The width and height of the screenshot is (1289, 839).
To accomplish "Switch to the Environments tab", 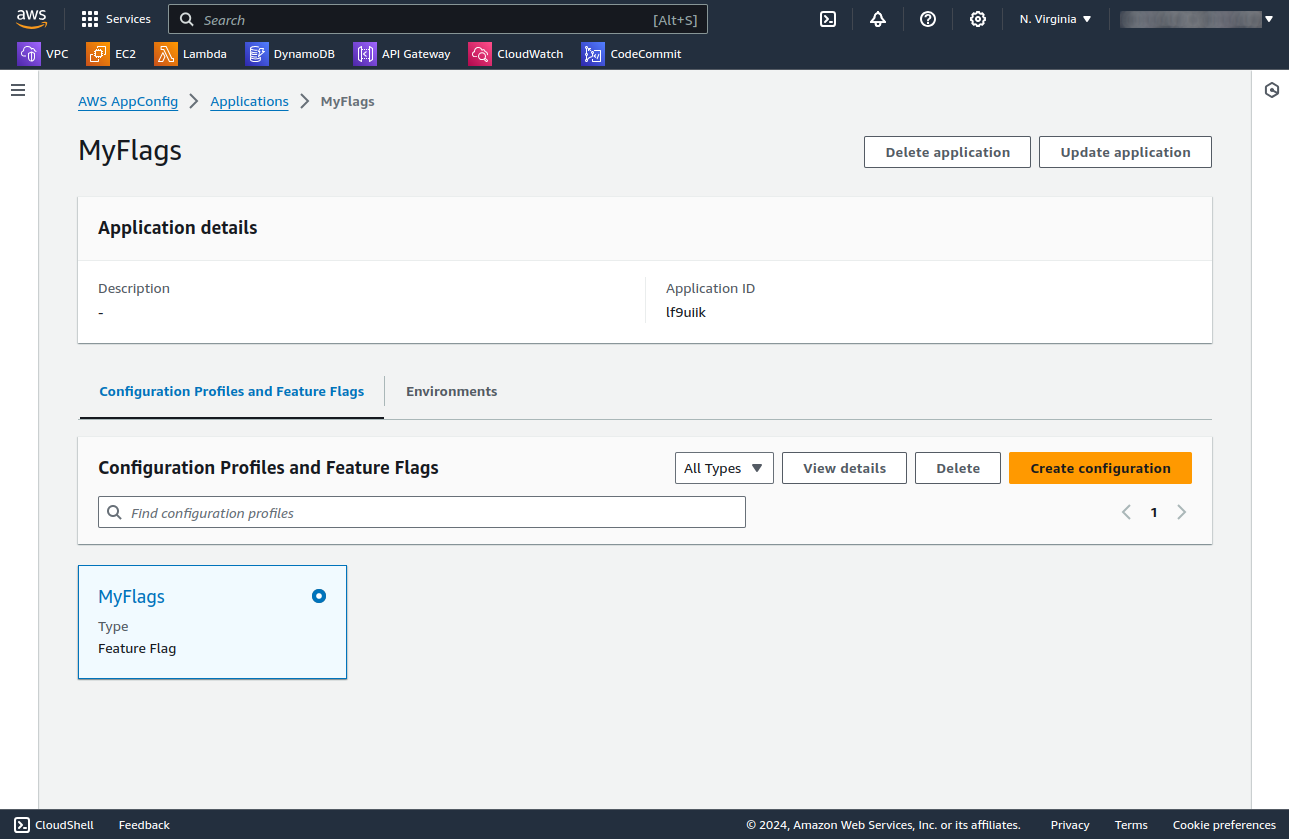I will pyautogui.click(x=451, y=391).
